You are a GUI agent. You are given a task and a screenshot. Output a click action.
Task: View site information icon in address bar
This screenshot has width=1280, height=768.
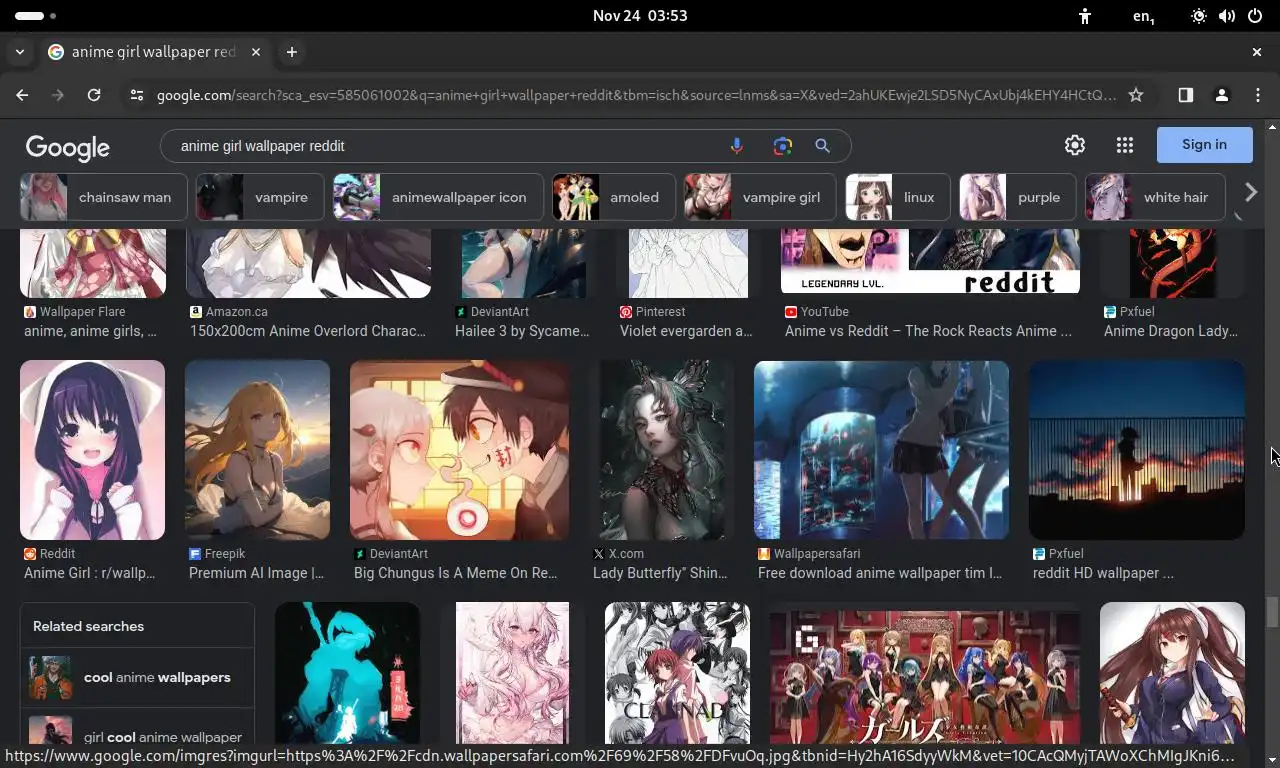(x=137, y=95)
